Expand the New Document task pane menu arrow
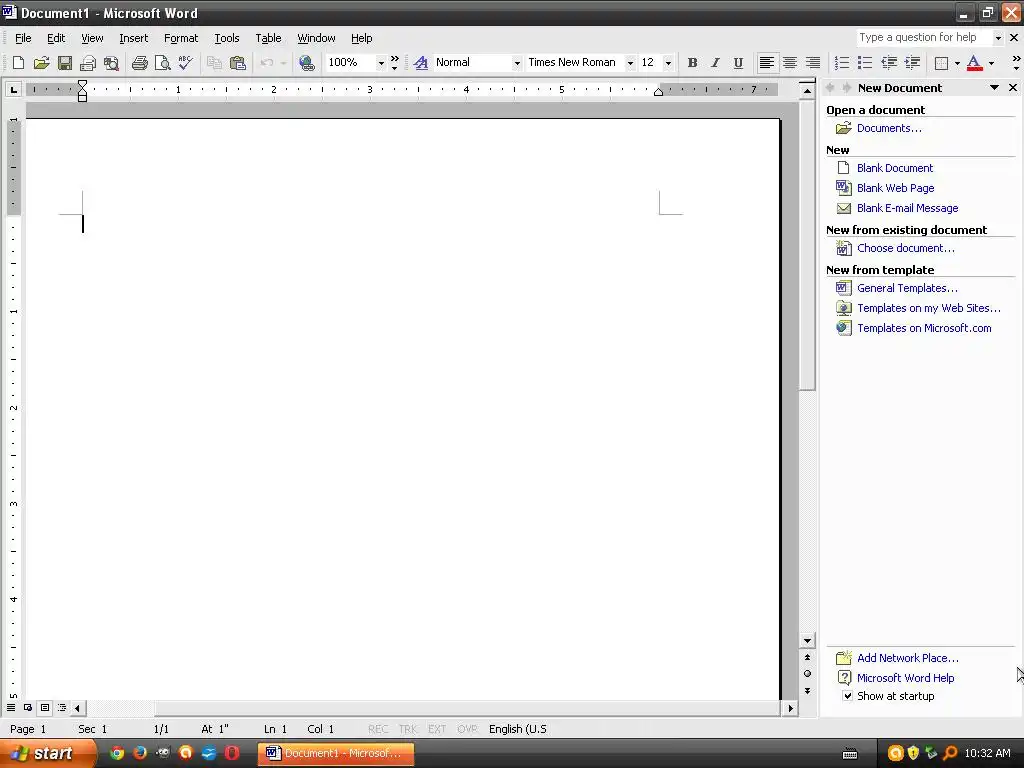Viewport: 1024px width, 768px height. (x=994, y=88)
